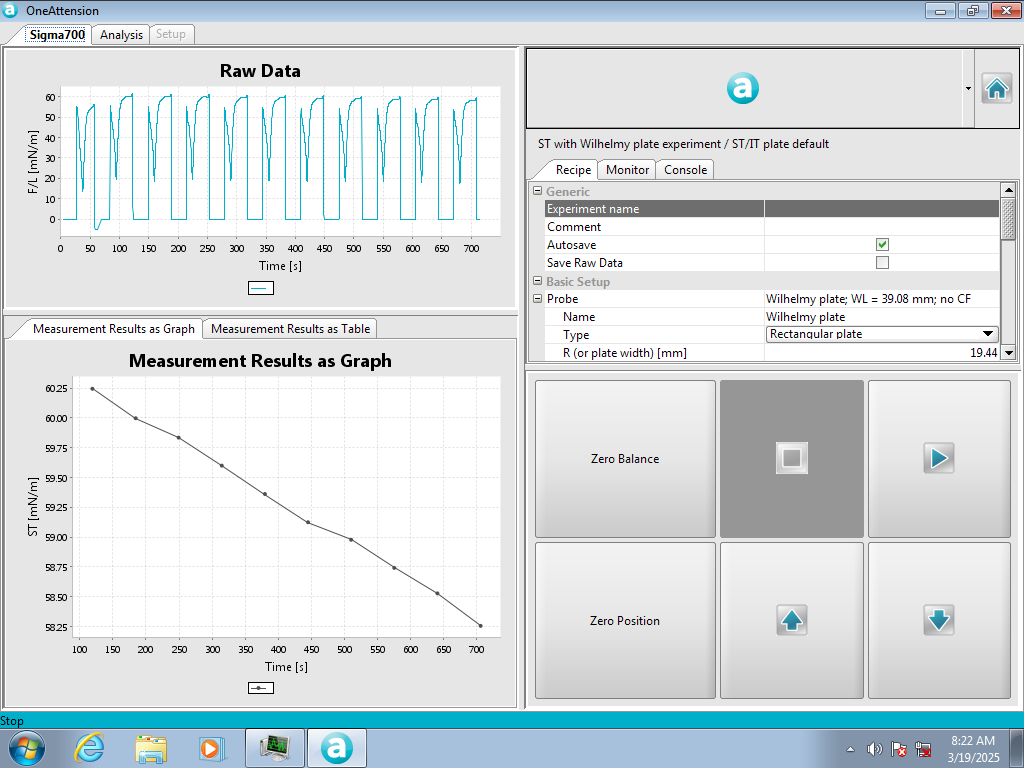Move the stage up with up arrow
The height and width of the screenshot is (768, 1024).
pos(792,620)
